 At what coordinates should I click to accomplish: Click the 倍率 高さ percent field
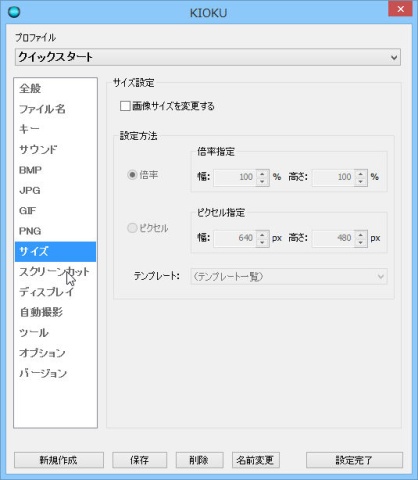[333, 177]
